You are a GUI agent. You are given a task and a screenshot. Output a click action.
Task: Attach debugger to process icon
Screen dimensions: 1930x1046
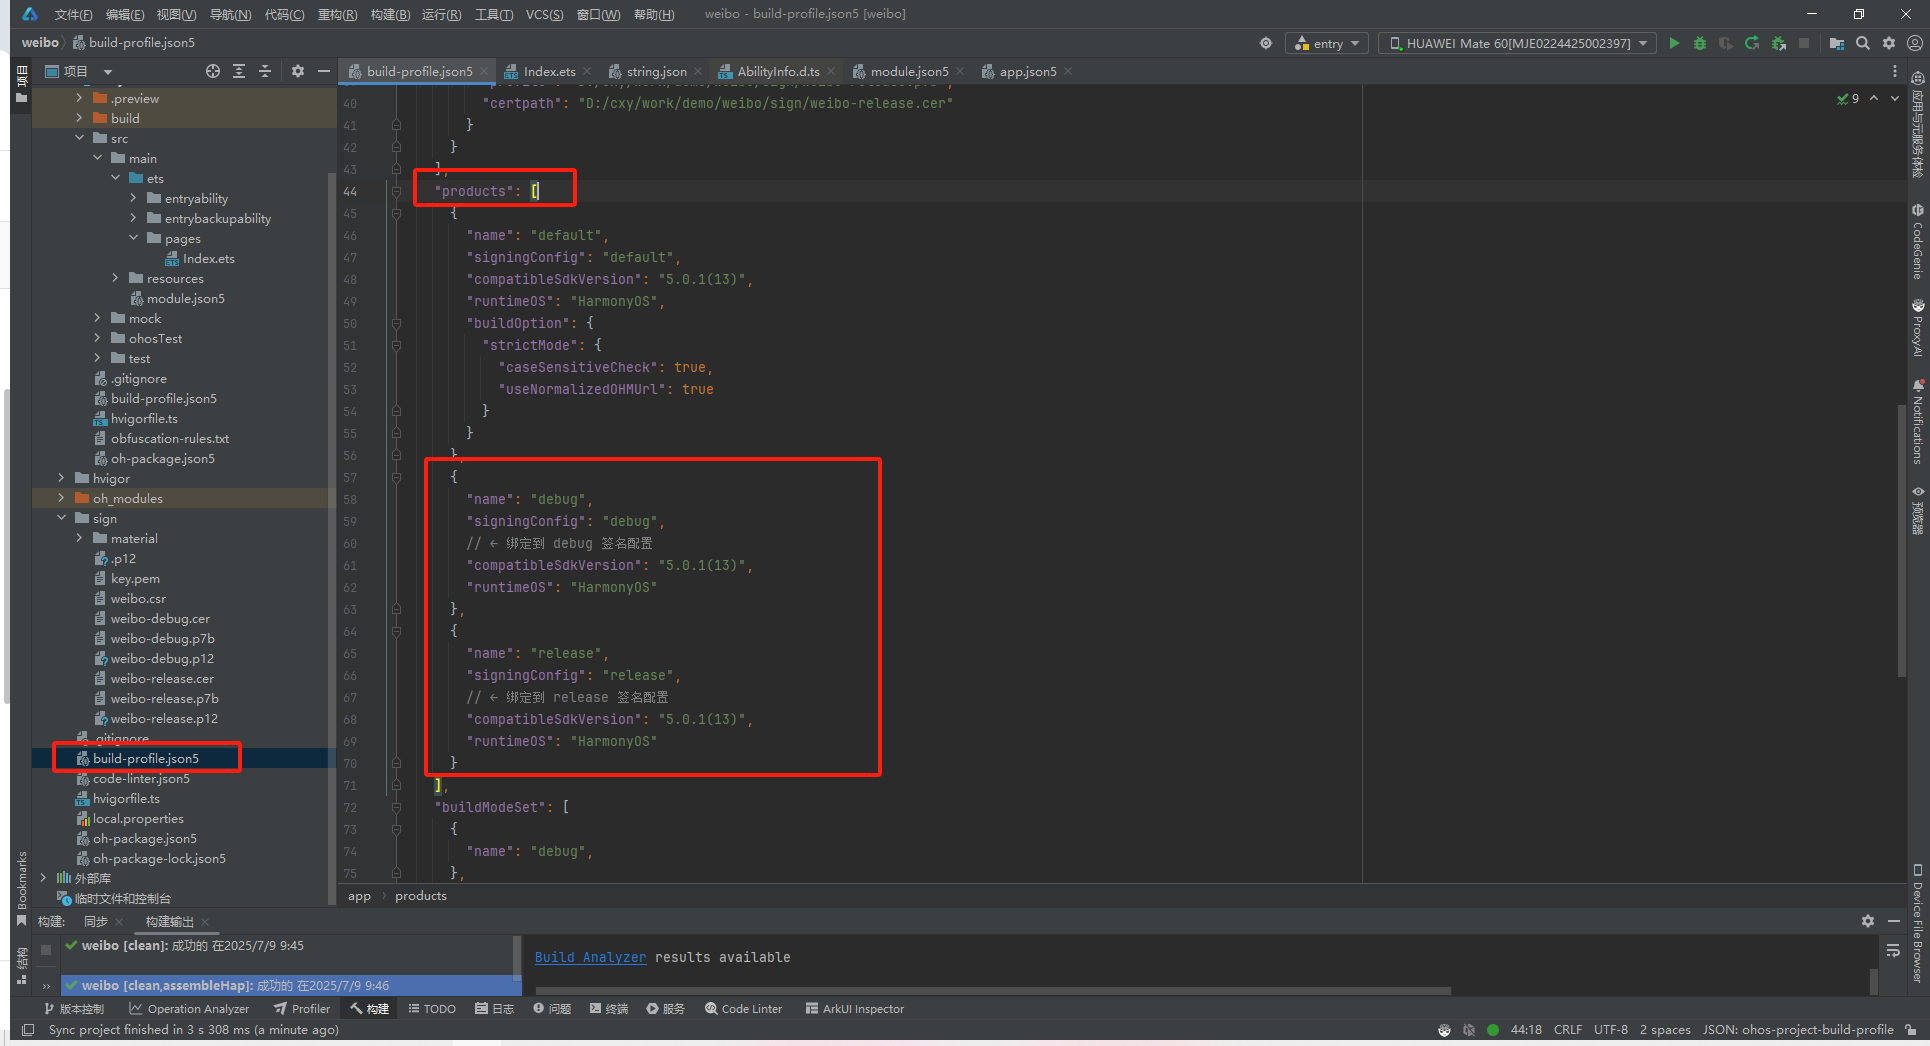click(1778, 43)
